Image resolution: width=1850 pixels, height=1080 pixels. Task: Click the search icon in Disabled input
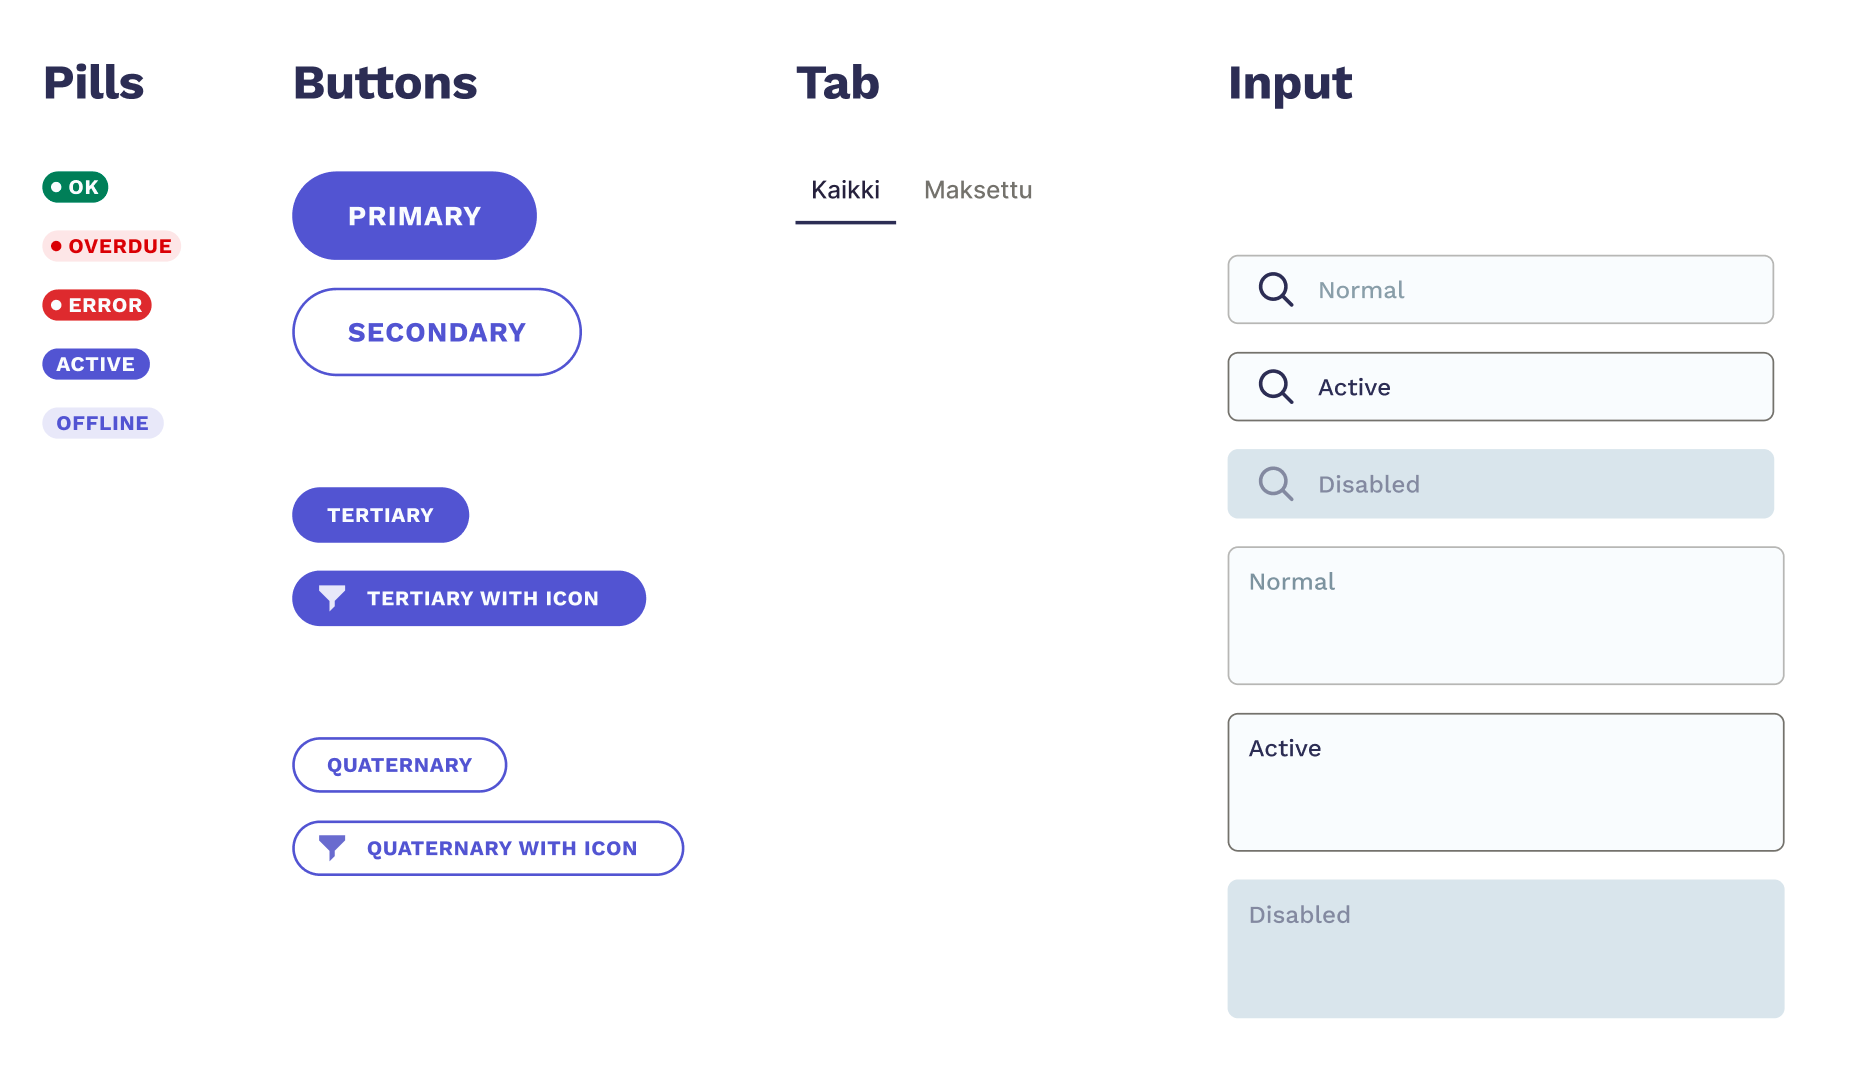click(x=1275, y=484)
